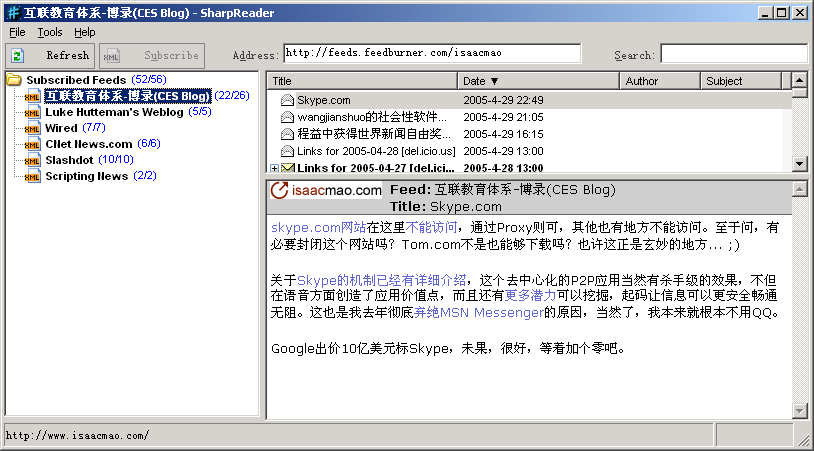Select the 互联教育体系-博录(CES Blog) feed

128,96
